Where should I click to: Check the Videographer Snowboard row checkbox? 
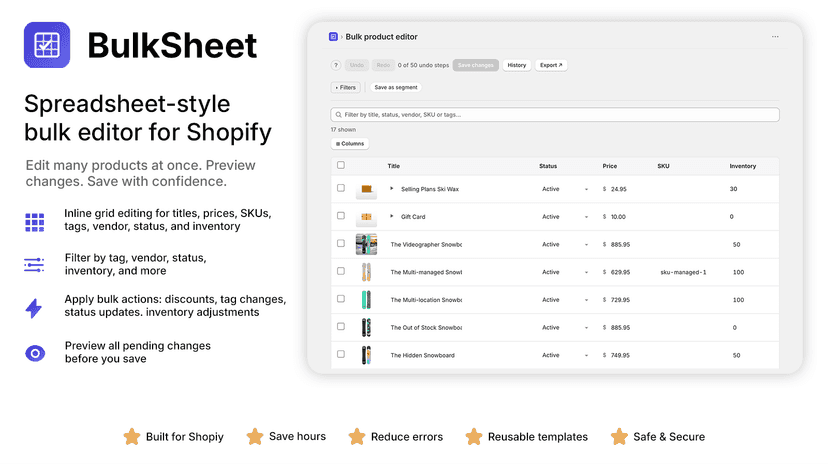[x=341, y=243]
